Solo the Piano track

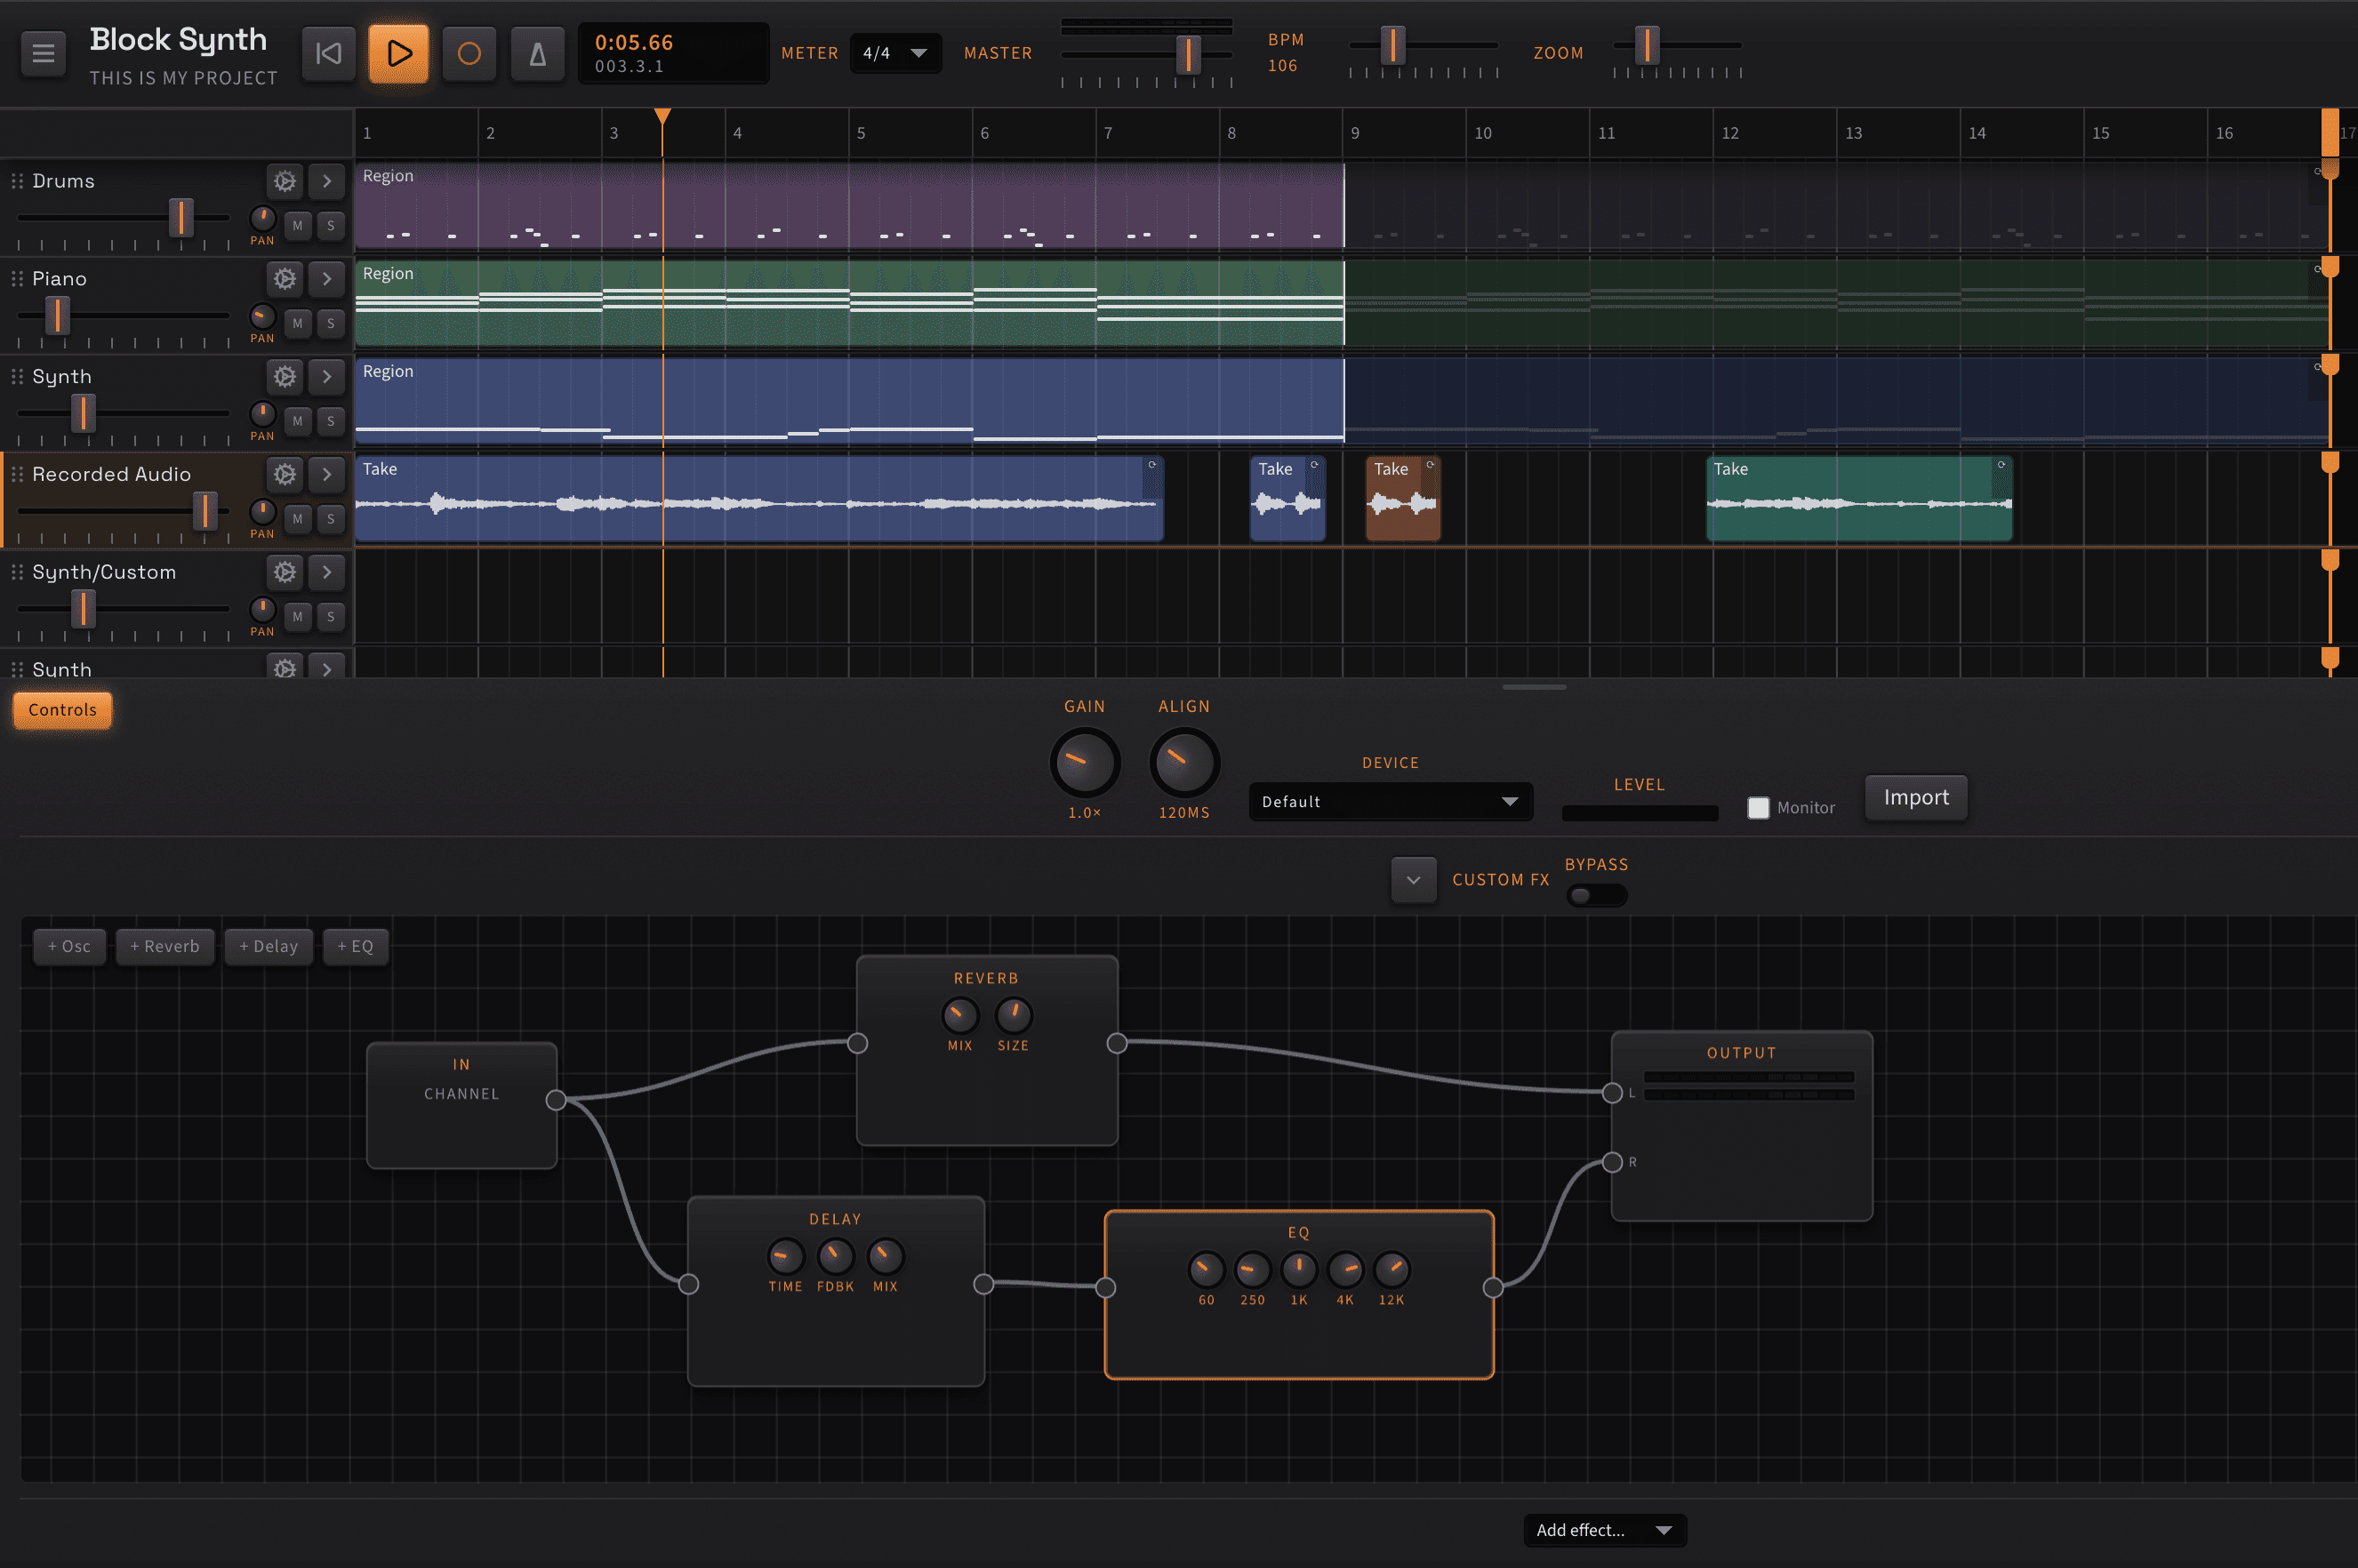331,324
